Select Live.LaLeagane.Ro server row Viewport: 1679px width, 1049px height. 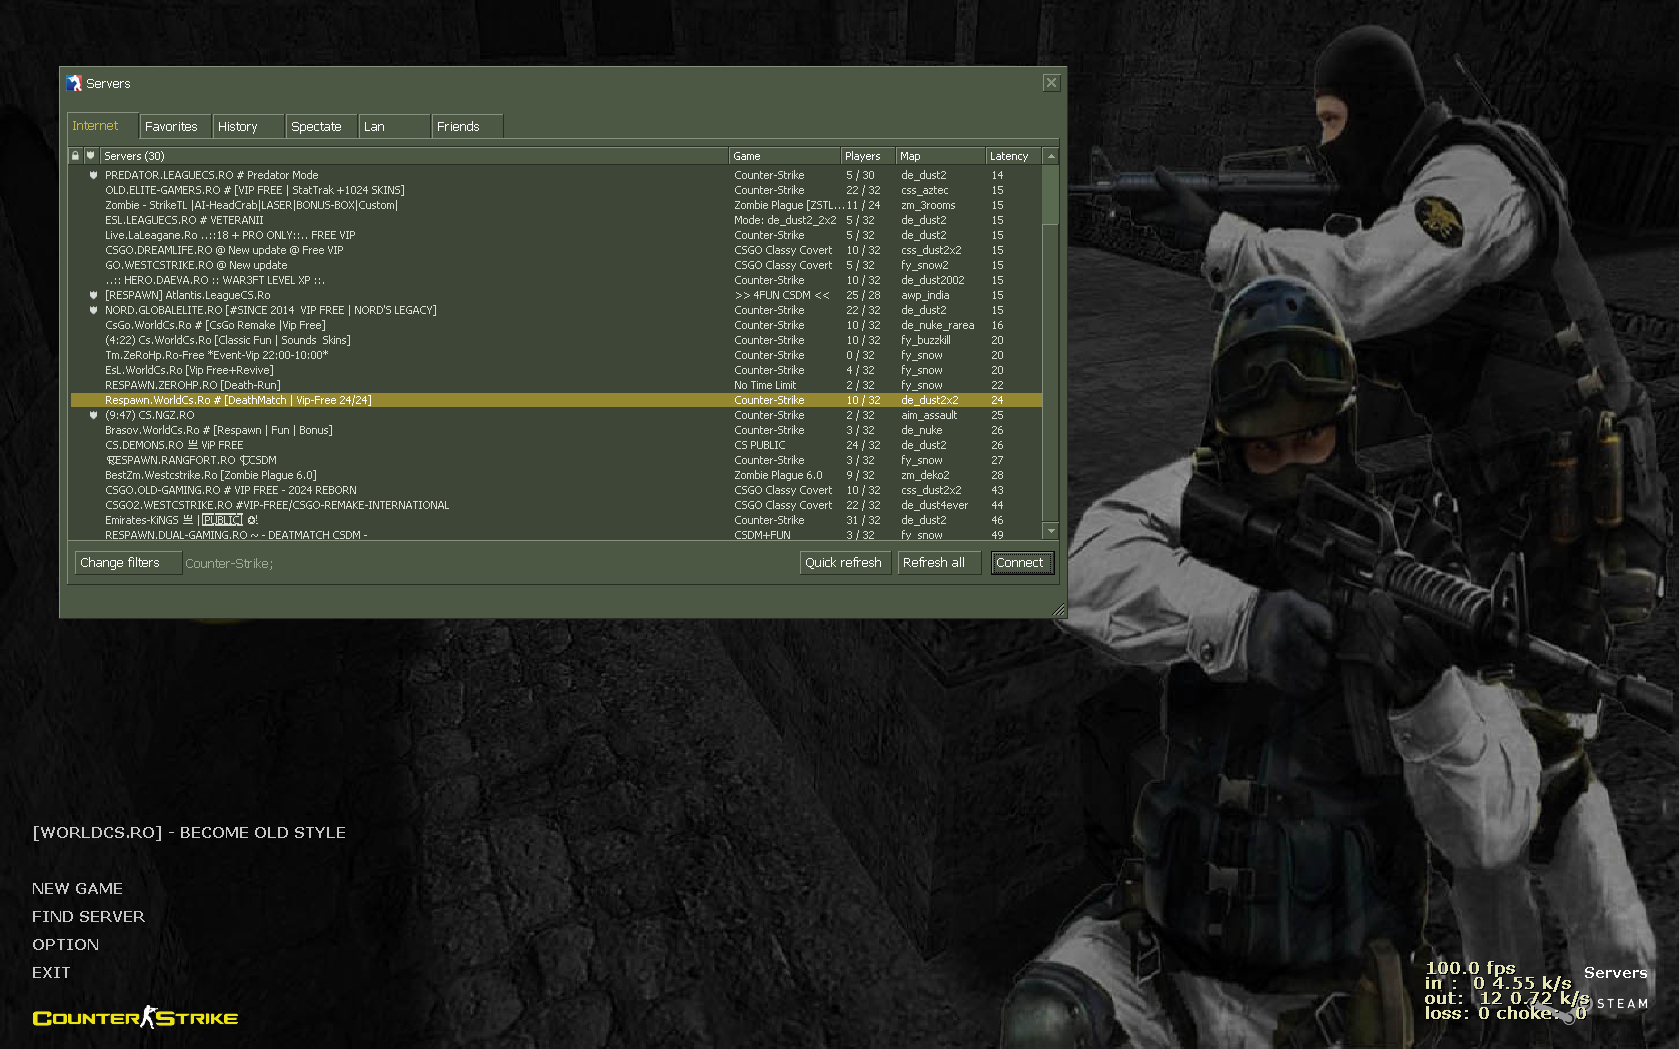556,235
